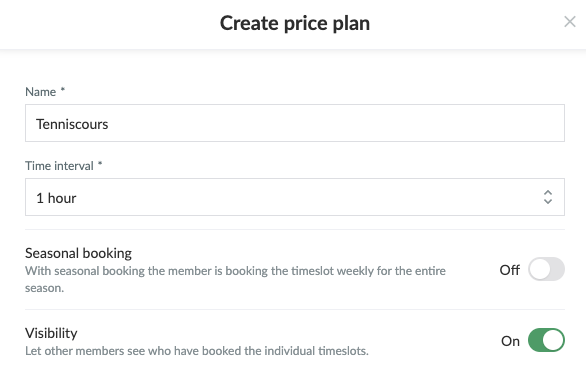Click the white knob of Visibility toggle
Viewport: 586px width, 377px height.
tap(553, 340)
